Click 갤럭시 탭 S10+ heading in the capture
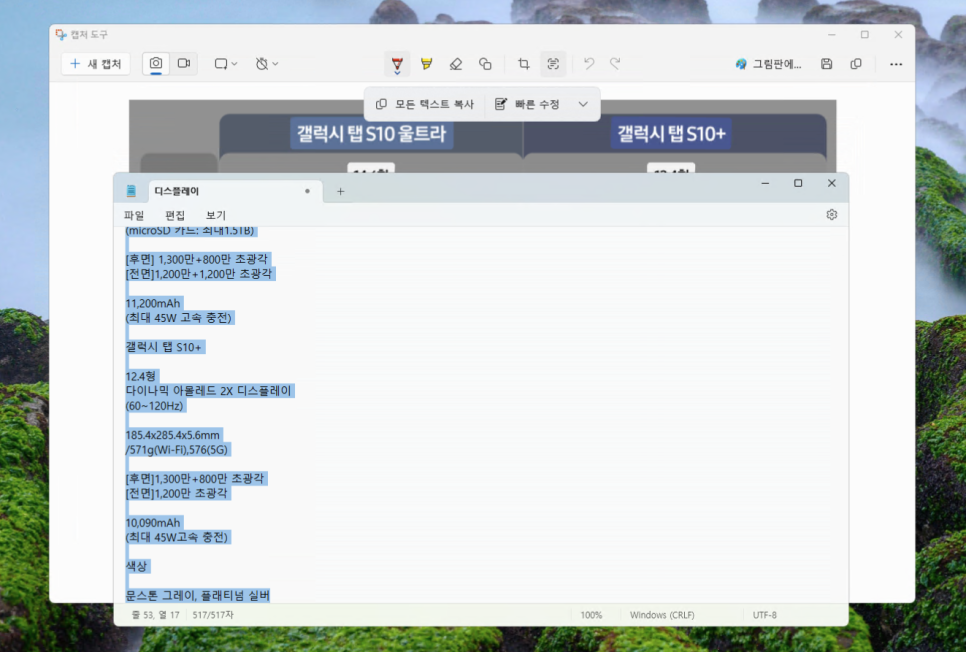The height and width of the screenshot is (652, 966). (x=672, y=133)
